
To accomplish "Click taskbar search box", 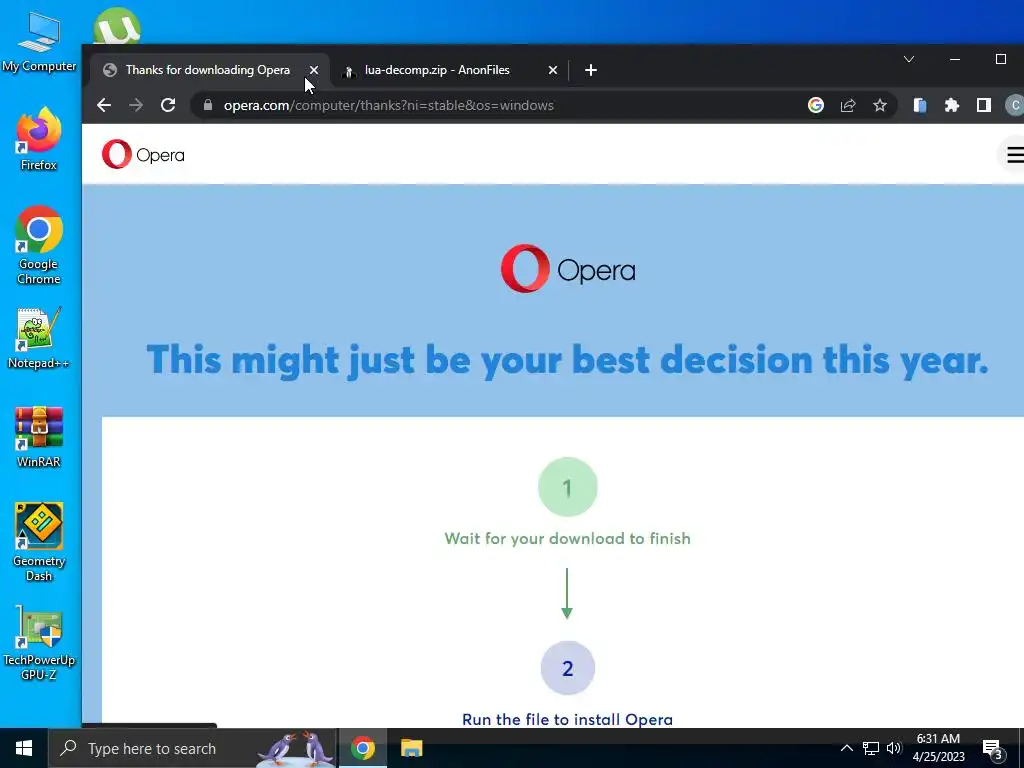I will [x=193, y=748].
